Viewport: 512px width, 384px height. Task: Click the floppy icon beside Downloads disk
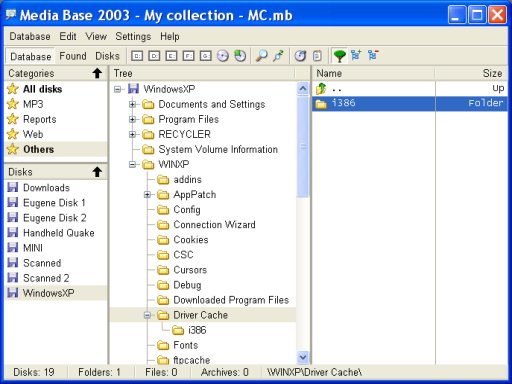tap(13, 187)
